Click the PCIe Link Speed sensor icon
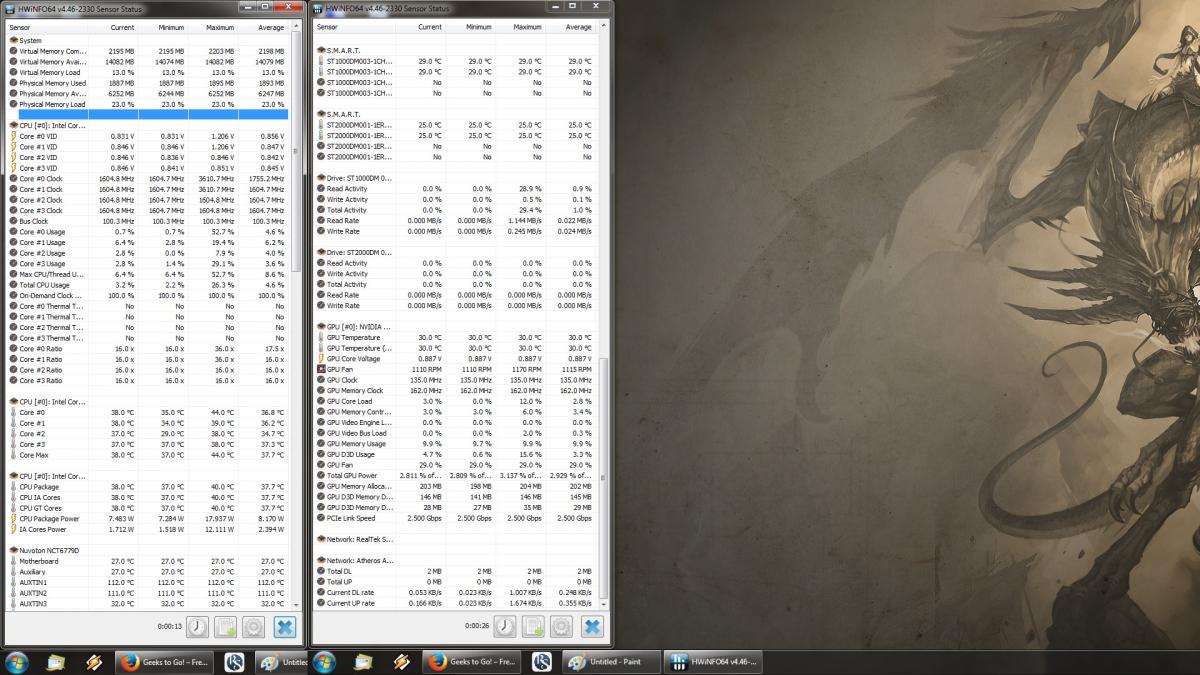This screenshot has height=675, width=1200. pyautogui.click(x=321, y=518)
